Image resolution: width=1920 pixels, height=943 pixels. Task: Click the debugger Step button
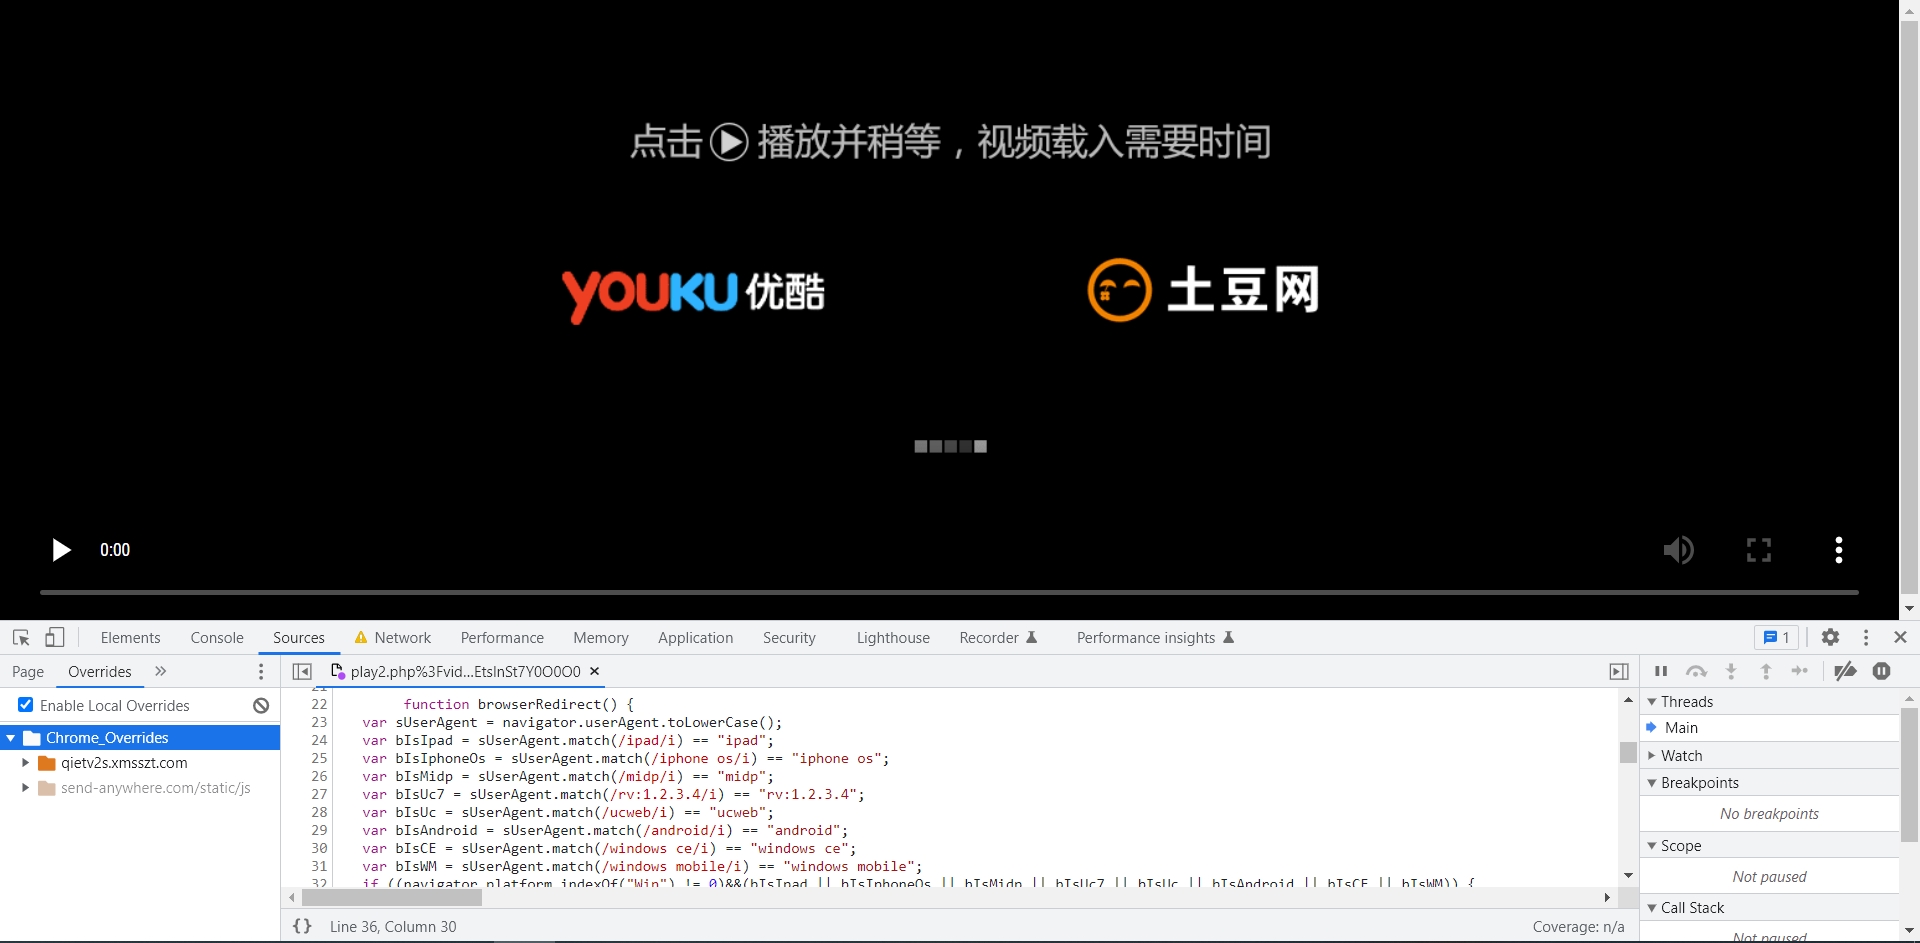click(x=1800, y=672)
